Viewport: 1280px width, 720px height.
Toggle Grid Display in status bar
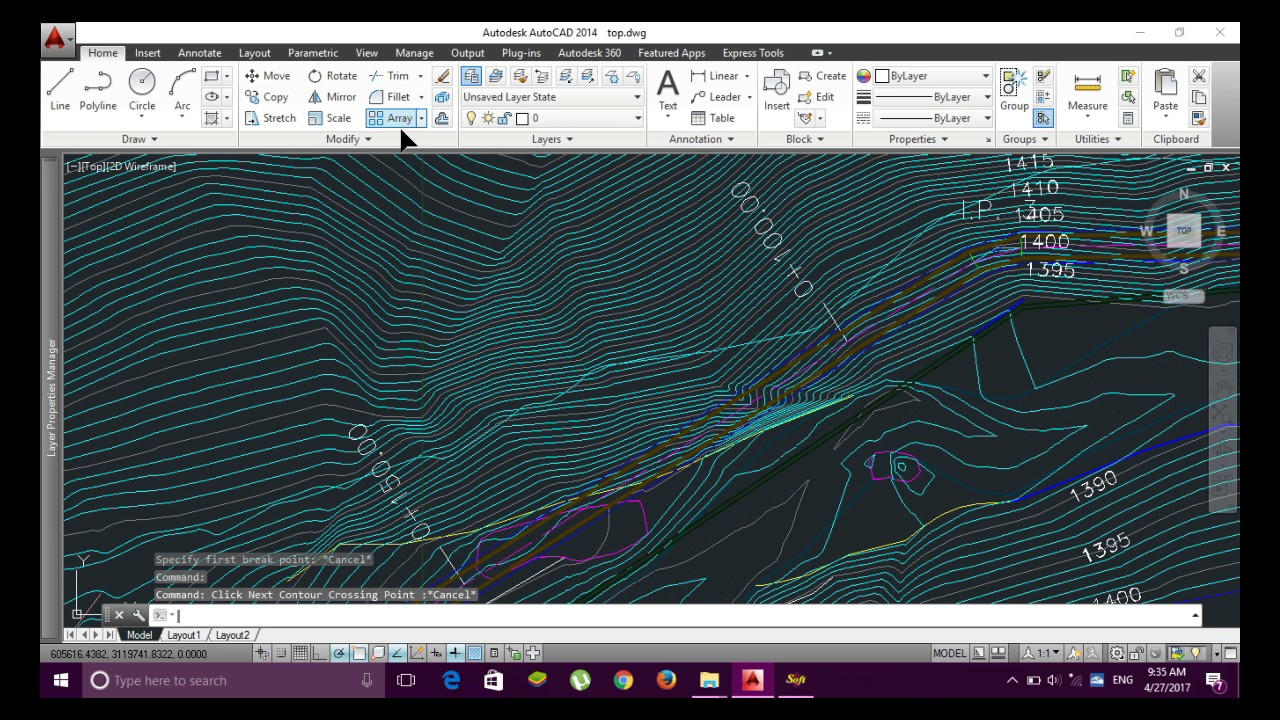[300, 654]
